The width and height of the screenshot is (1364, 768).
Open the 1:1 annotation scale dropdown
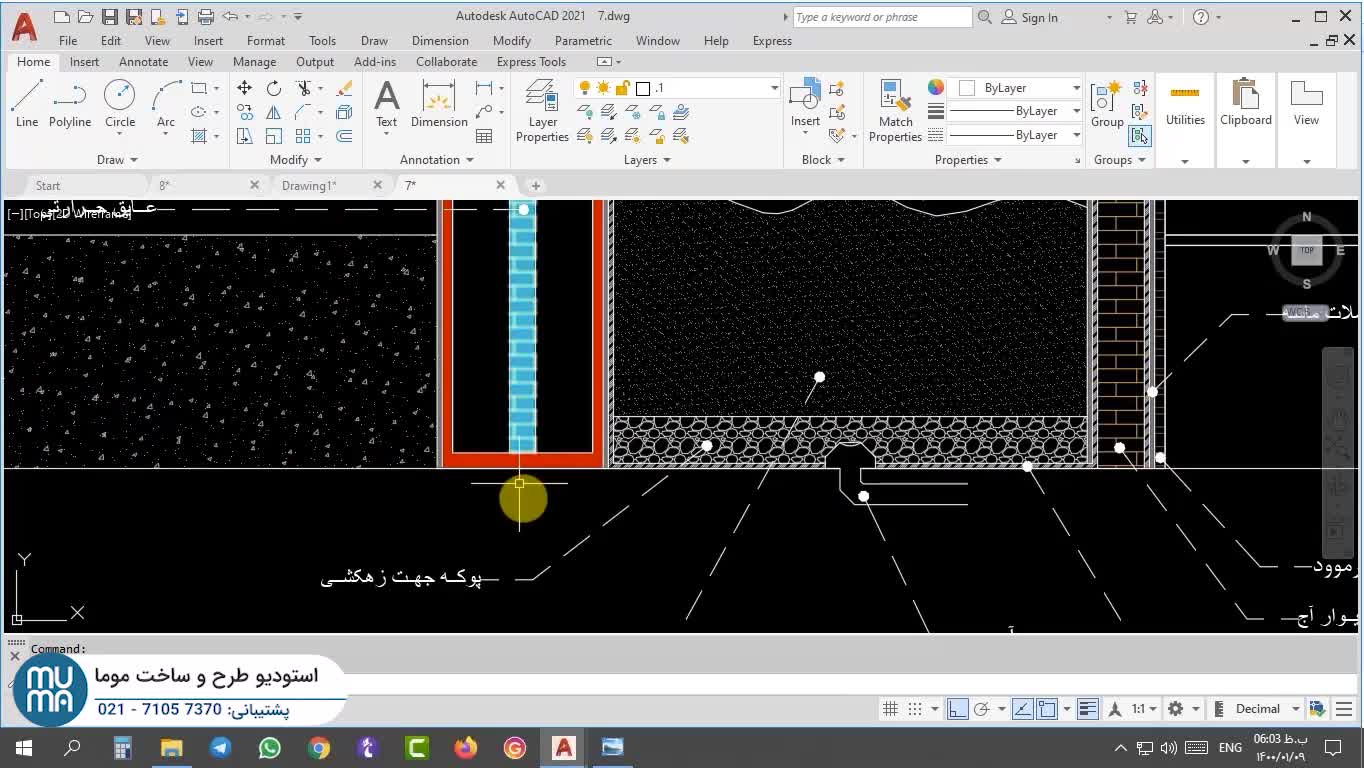coord(1144,709)
